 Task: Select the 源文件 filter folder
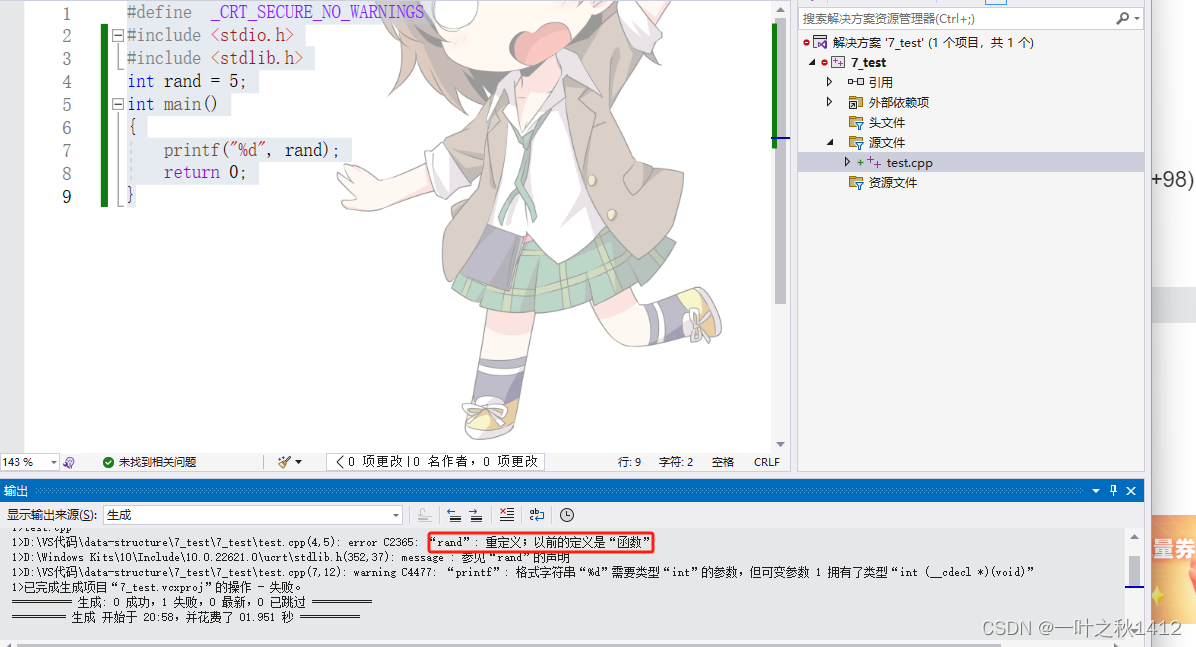(x=886, y=141)
